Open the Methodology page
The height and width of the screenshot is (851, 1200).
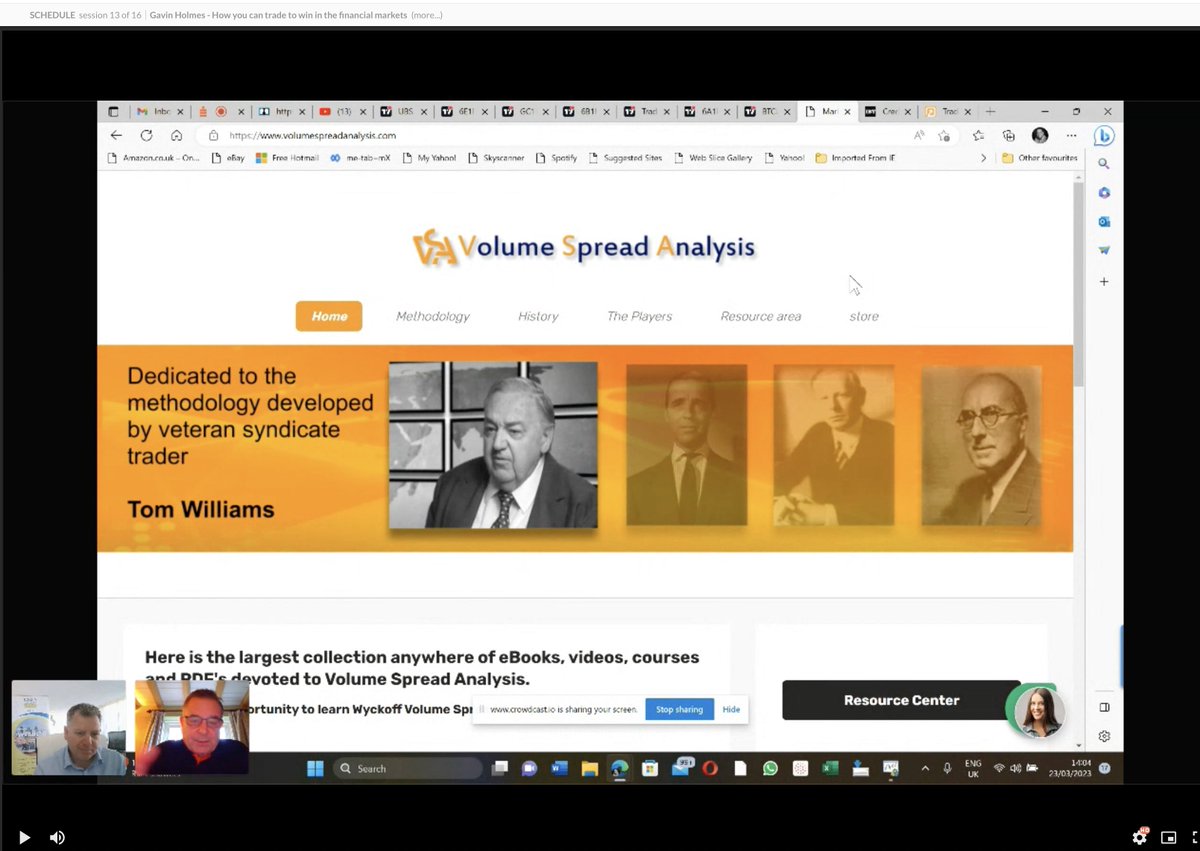[433, 316]
